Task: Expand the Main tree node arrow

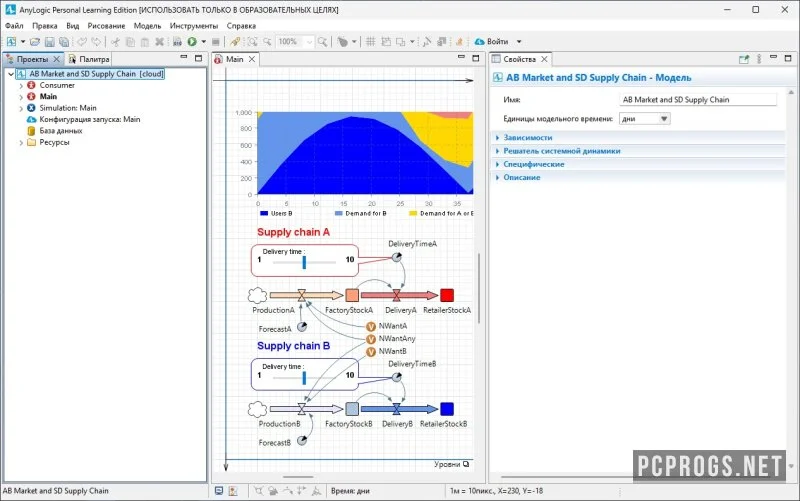Action: (x=21, y=97)
